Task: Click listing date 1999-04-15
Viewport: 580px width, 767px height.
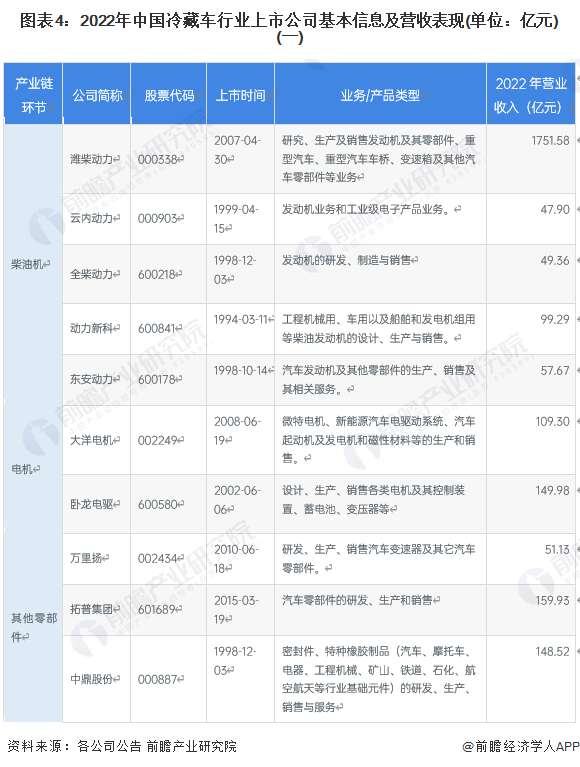Action: point(238,219)
